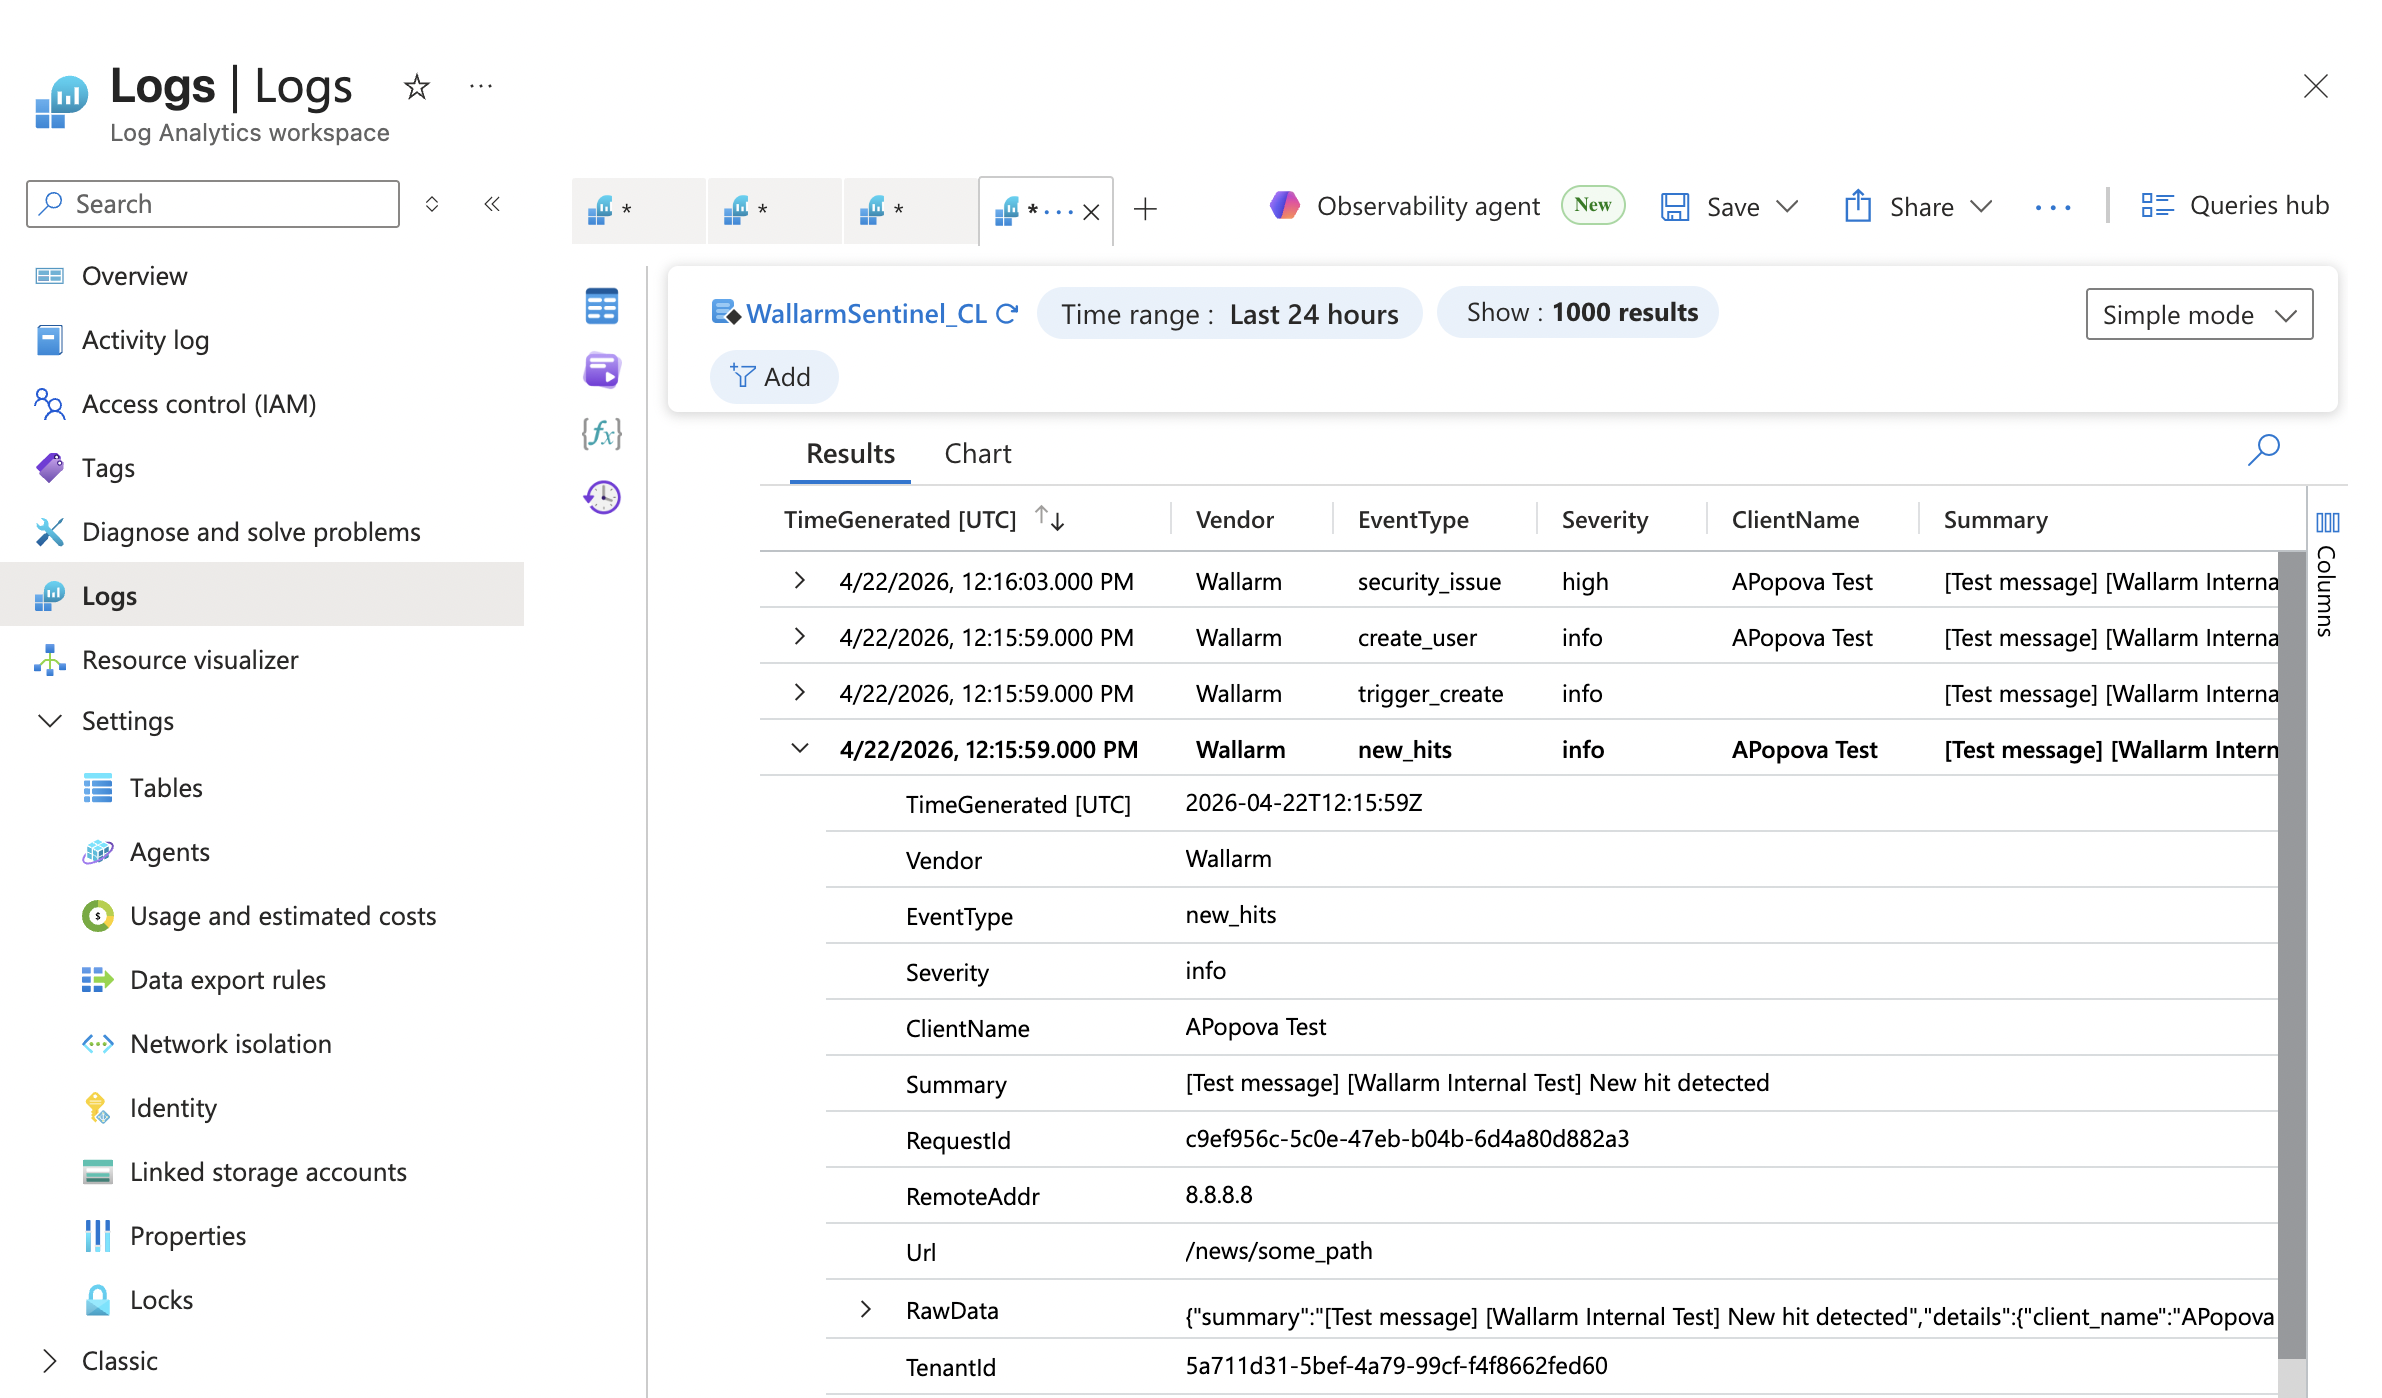
Task: Open the query history pane
Action: click(601, 497)
